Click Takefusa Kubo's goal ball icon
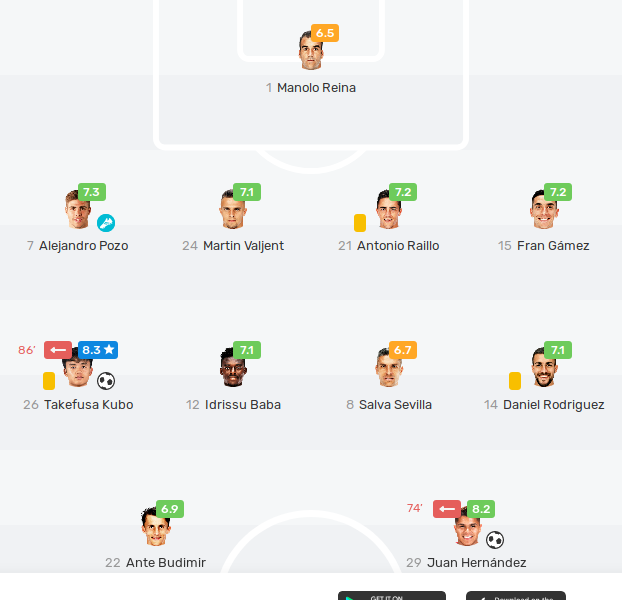The width and height of the screenshot is (622, 600). (x=106, y=381)
